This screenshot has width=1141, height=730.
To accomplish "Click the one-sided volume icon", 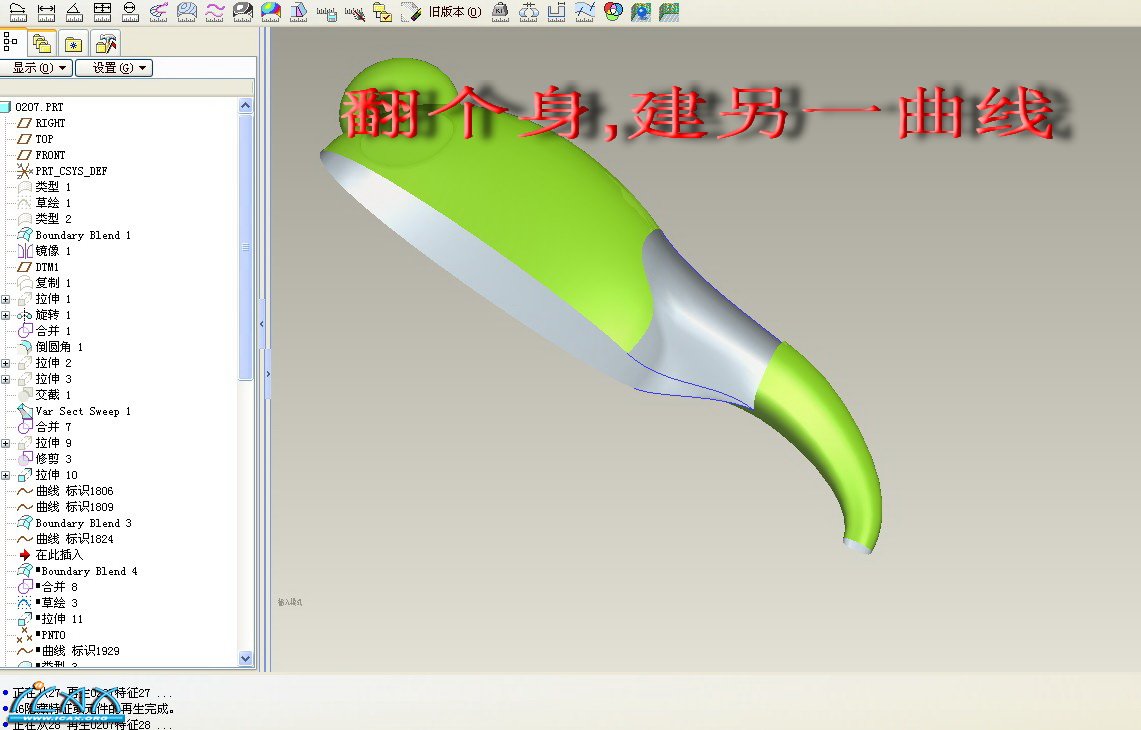I will coord(557,12).
